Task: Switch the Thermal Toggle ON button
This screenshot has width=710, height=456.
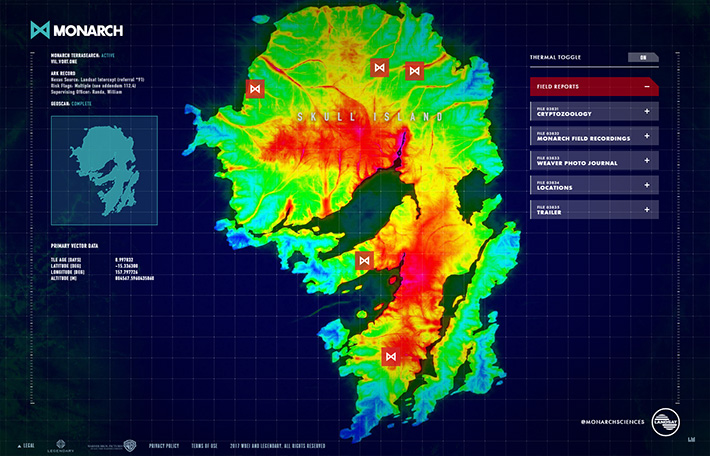Action: point(643,58)
